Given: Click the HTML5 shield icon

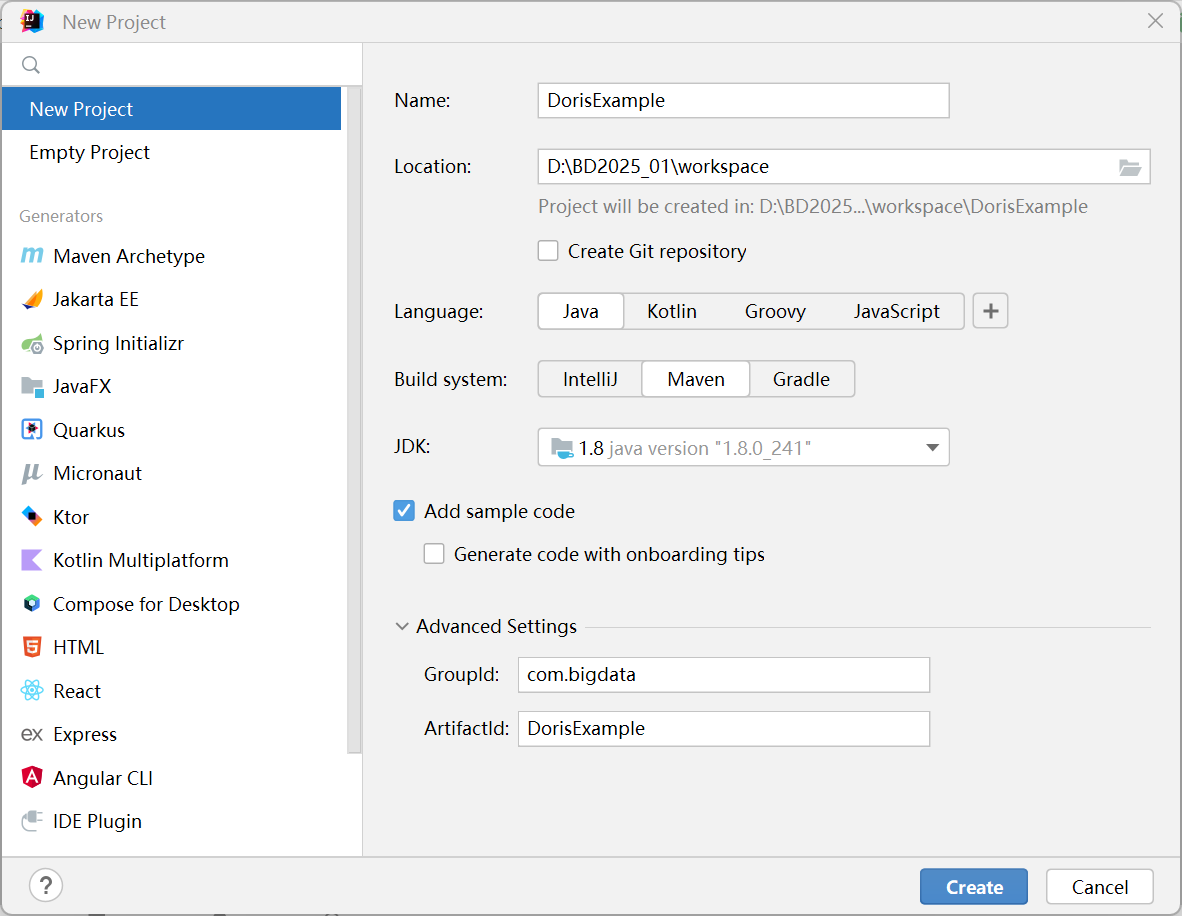Looking at the screenshot, I should coord(32,647).
